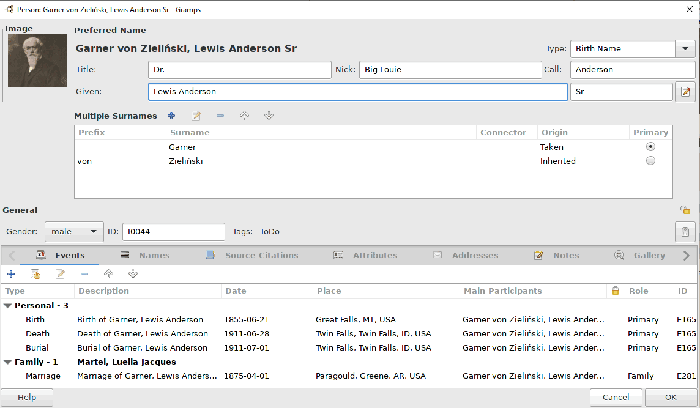Click the events Type column header
The width and height of the screenshot is (700, 408).
pos(38,291)
